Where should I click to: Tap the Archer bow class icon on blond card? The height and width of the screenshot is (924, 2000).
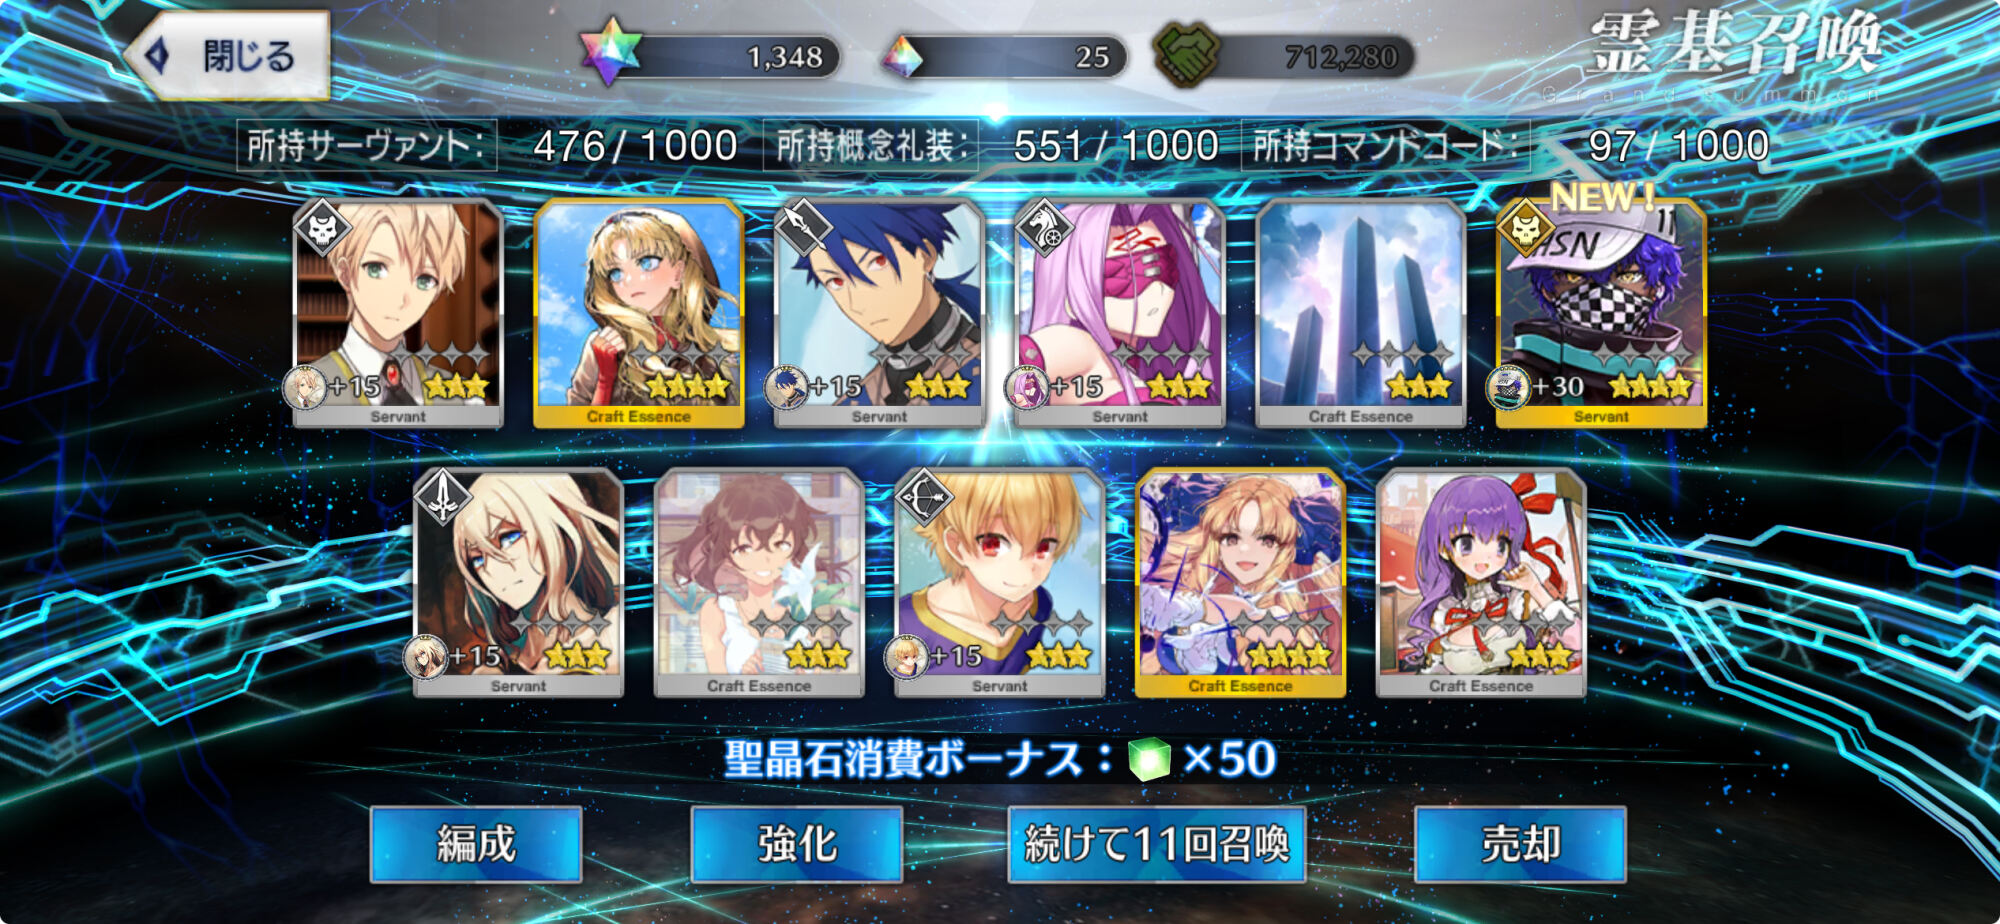pos(923,498)
